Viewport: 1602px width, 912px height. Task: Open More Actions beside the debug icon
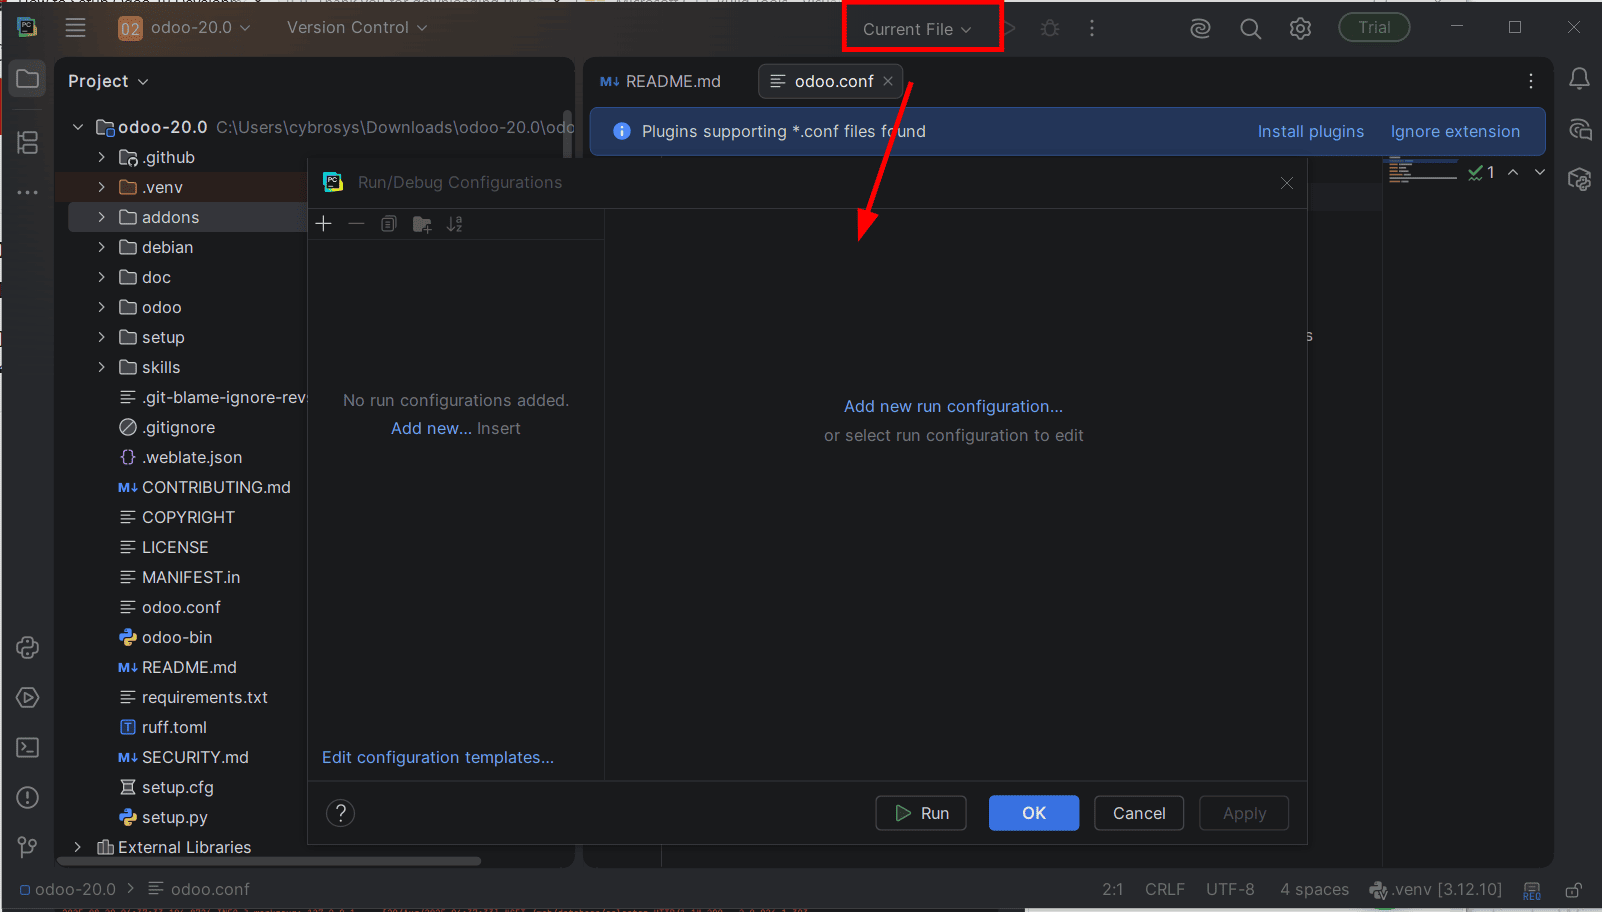pyautogui.click(x=1092, y=28)
